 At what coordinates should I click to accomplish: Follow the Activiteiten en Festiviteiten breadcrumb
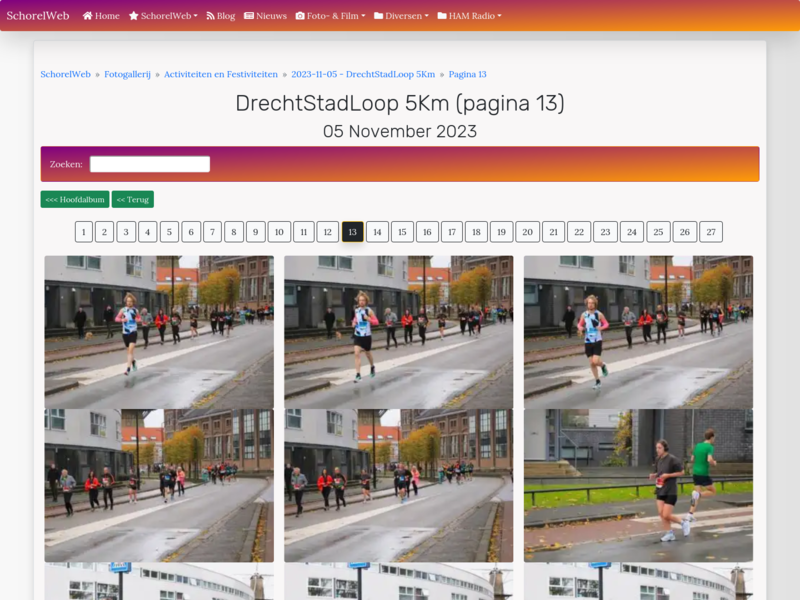(x=221, y=74)
